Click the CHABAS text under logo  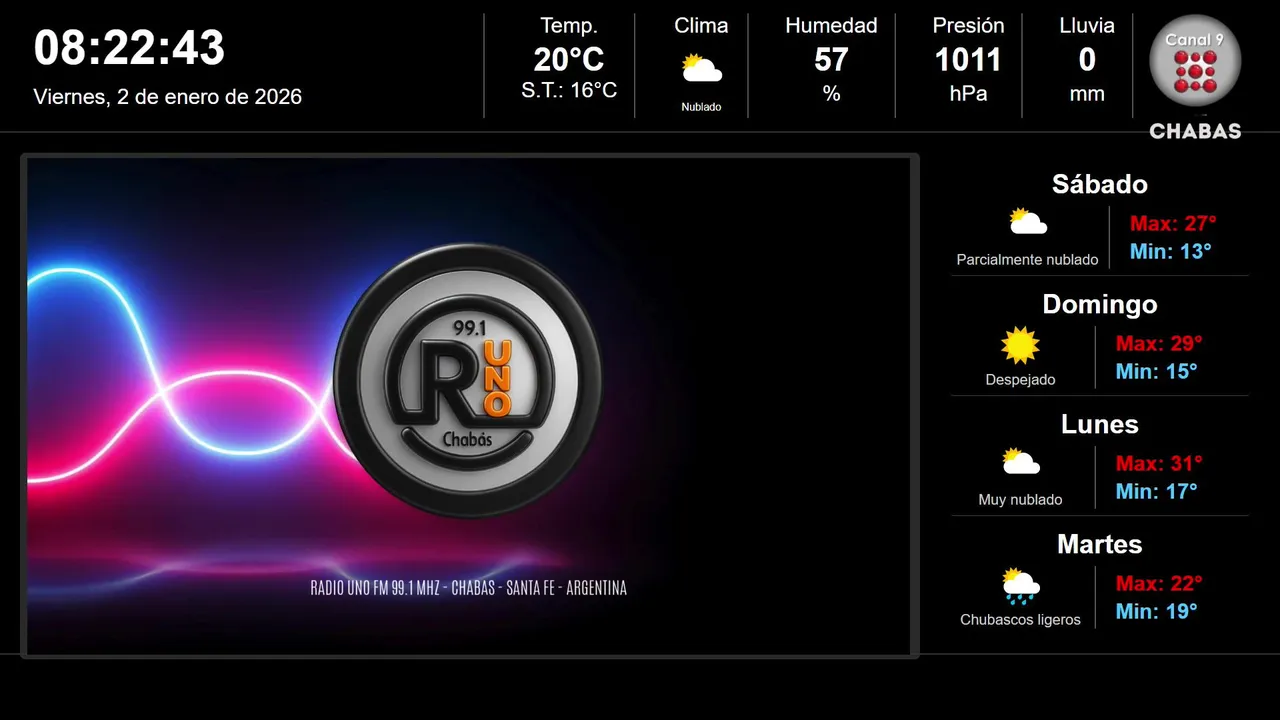[x=1195, y=131]
